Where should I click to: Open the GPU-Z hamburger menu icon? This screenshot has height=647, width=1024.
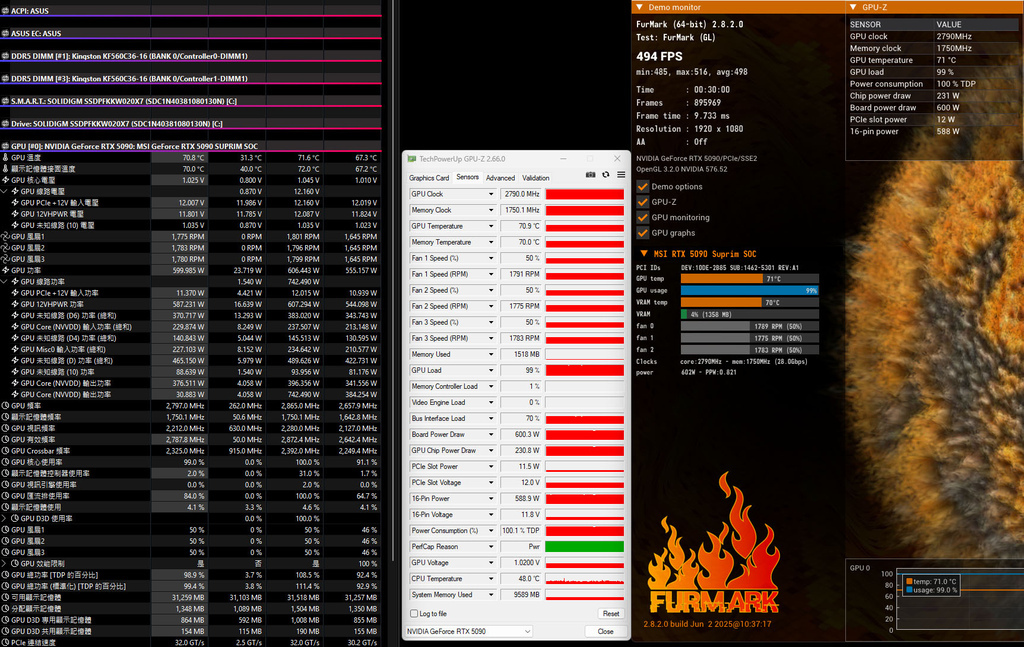[x=621, y=175]
